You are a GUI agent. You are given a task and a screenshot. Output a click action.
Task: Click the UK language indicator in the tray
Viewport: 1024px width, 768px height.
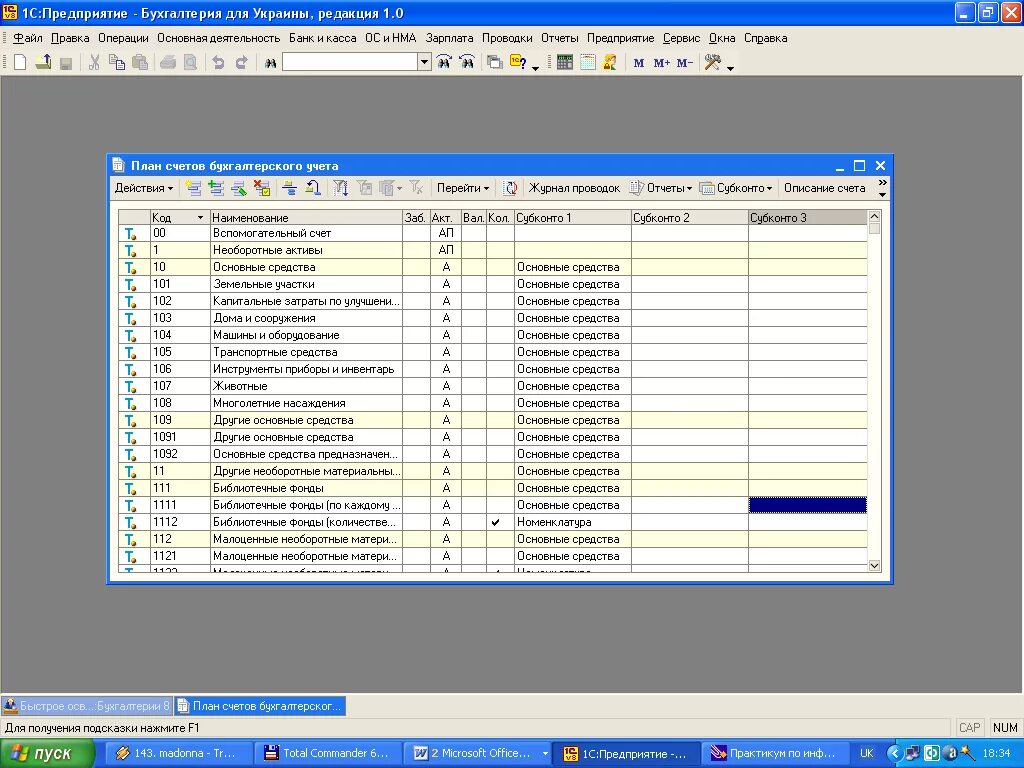coord(867,754)
